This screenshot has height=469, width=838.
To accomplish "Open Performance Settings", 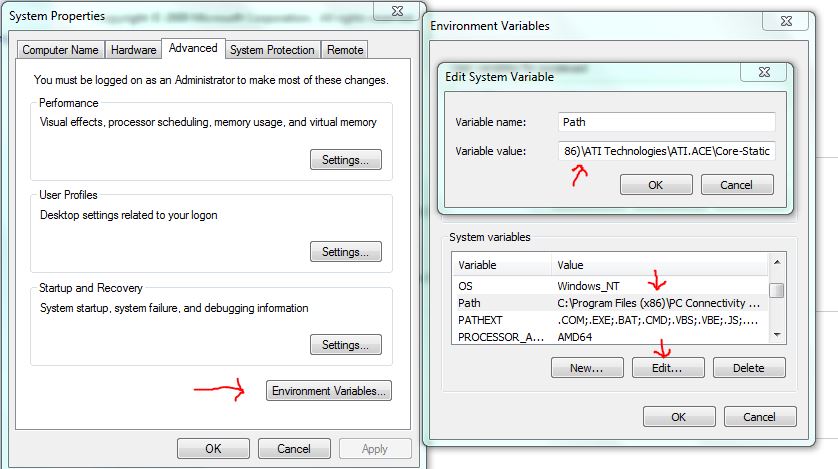I will click(345, 159).
